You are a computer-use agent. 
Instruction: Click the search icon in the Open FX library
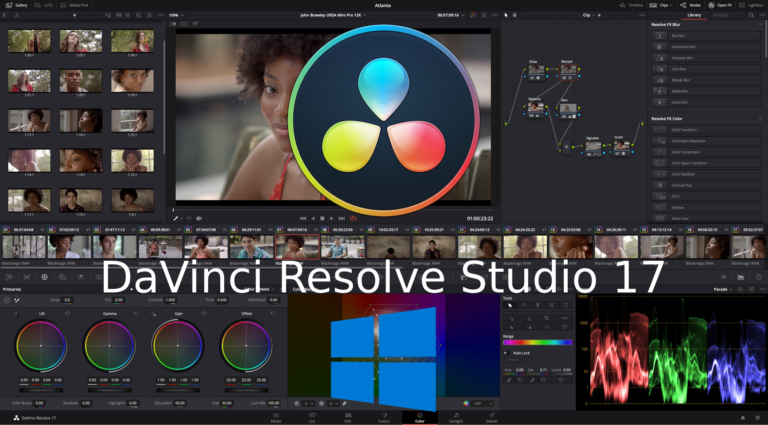[x=751, y=15]
